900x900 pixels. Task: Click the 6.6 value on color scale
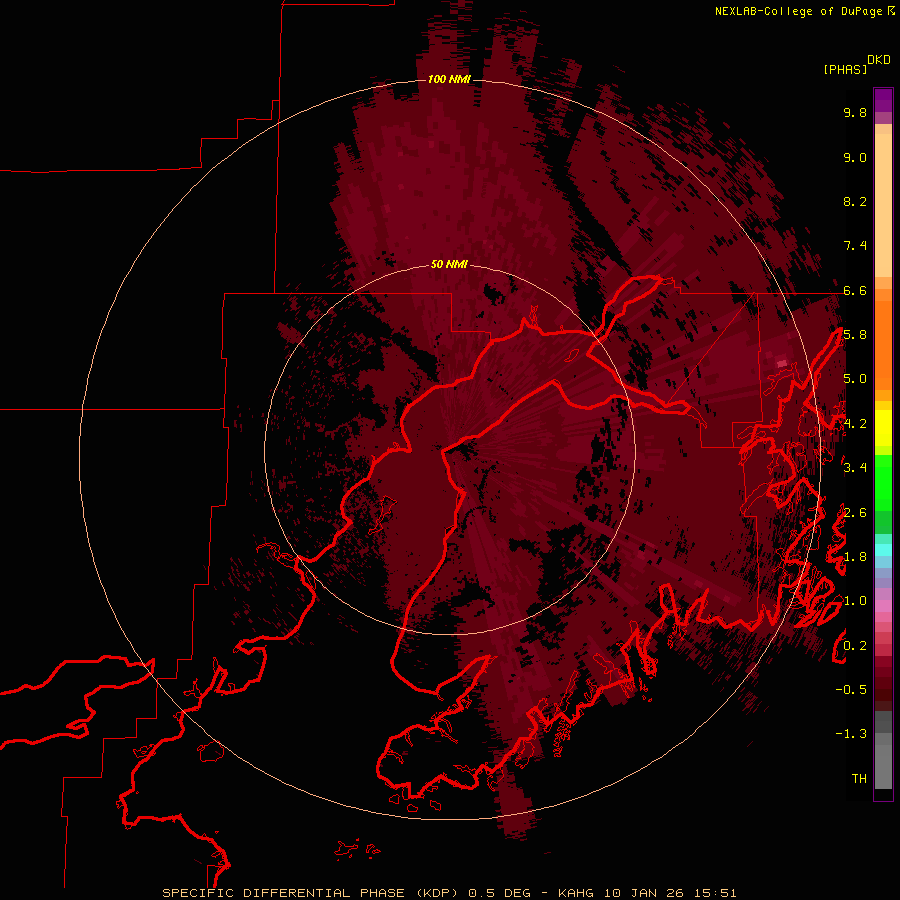855,290
